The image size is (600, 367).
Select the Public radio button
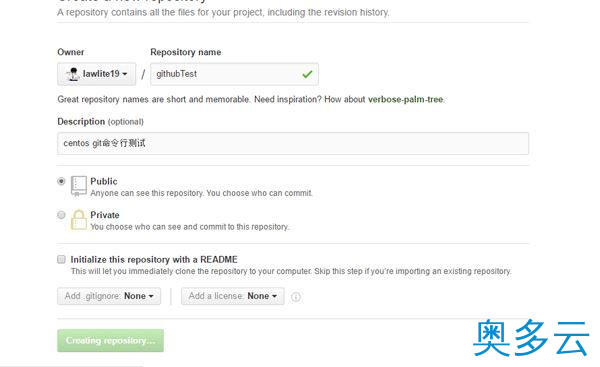coord(61,181)
